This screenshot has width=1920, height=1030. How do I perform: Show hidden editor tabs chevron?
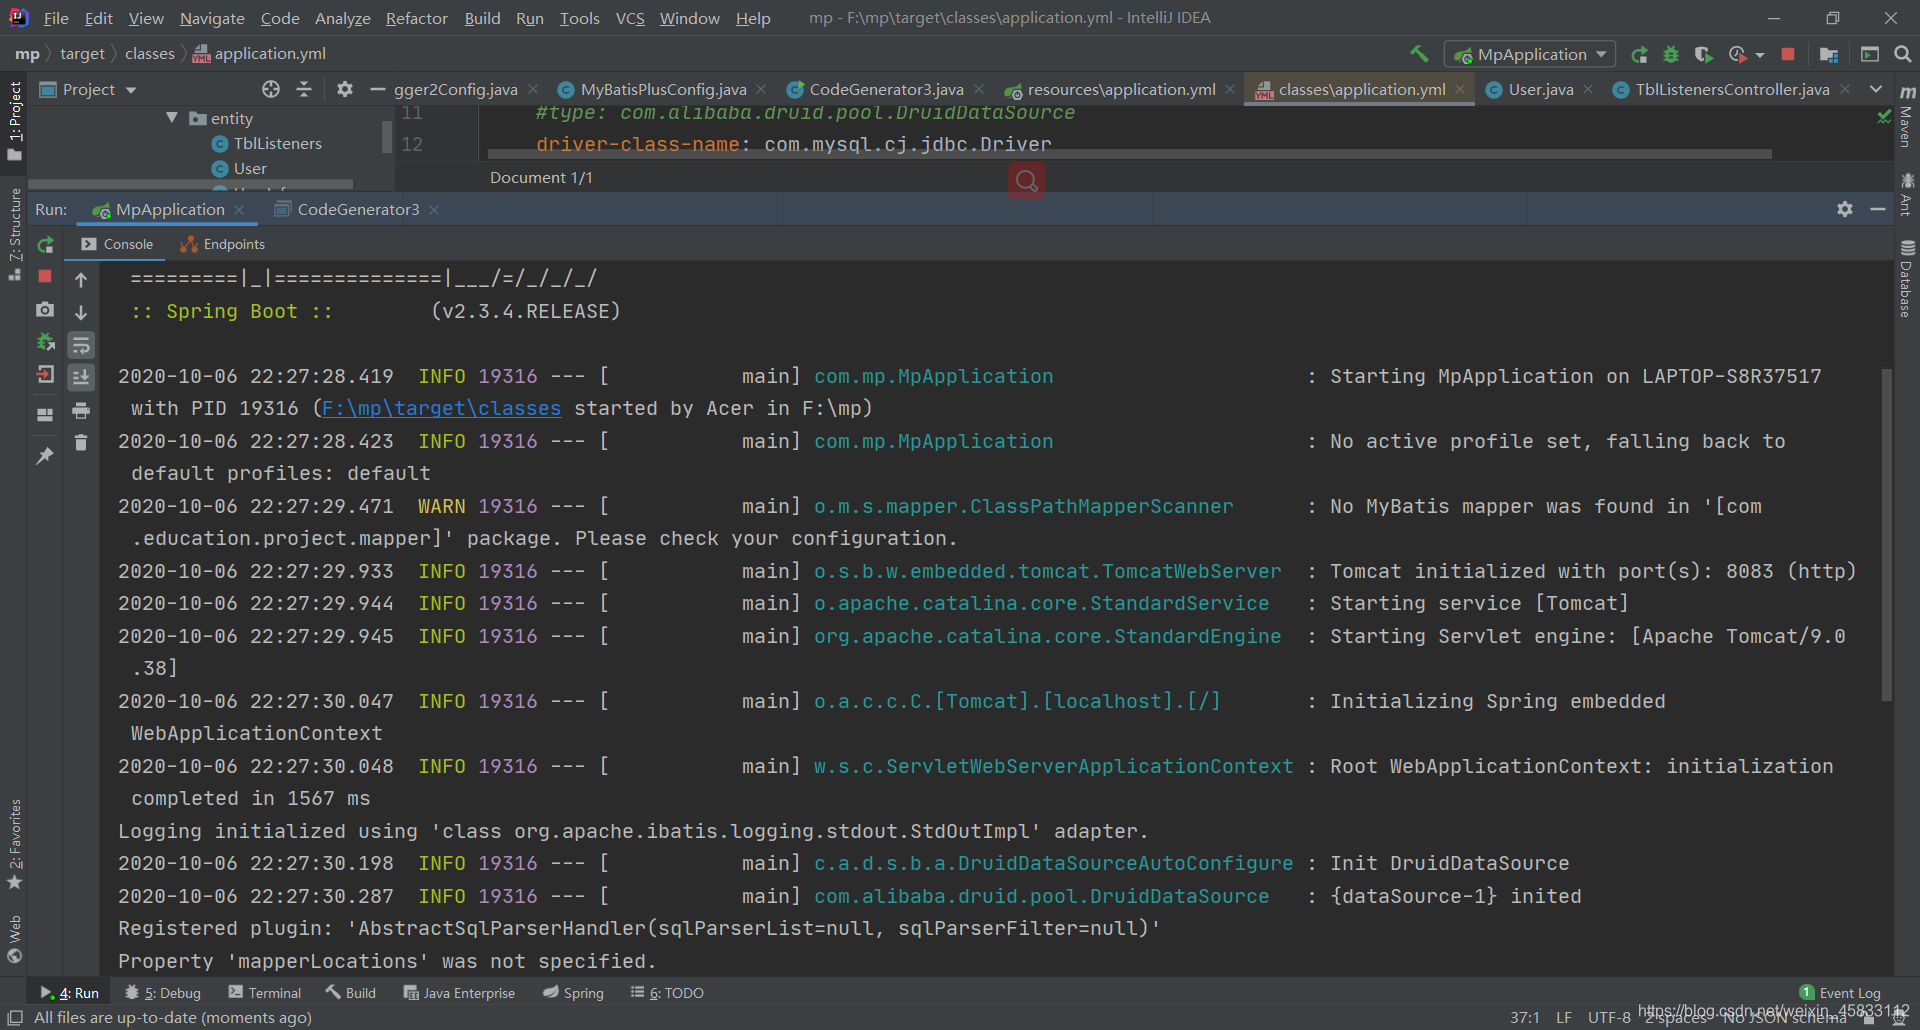[1876, 89]
